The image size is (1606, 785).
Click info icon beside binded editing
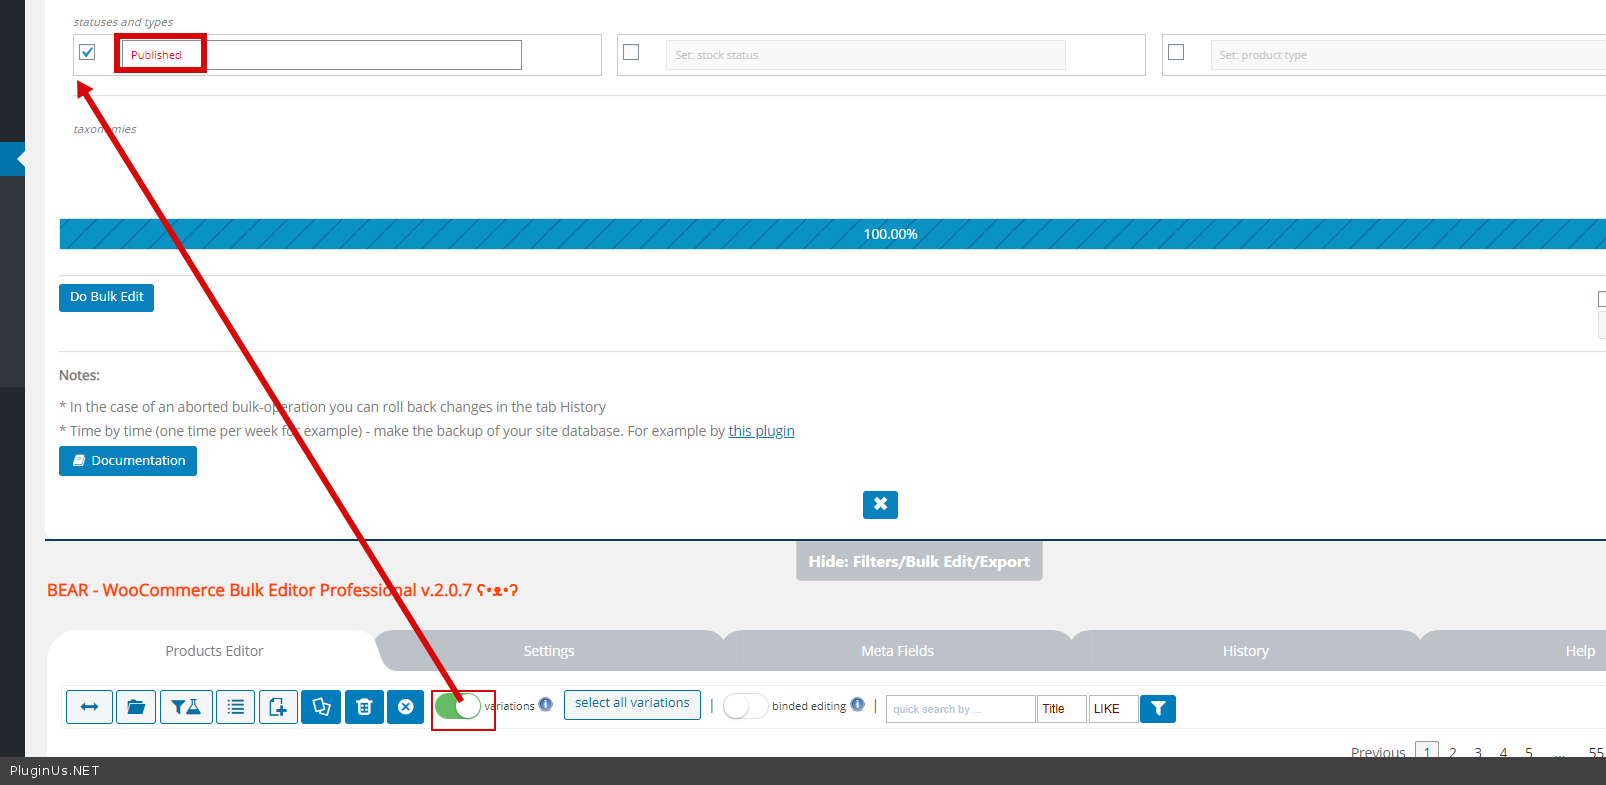(x=857, y=704)
